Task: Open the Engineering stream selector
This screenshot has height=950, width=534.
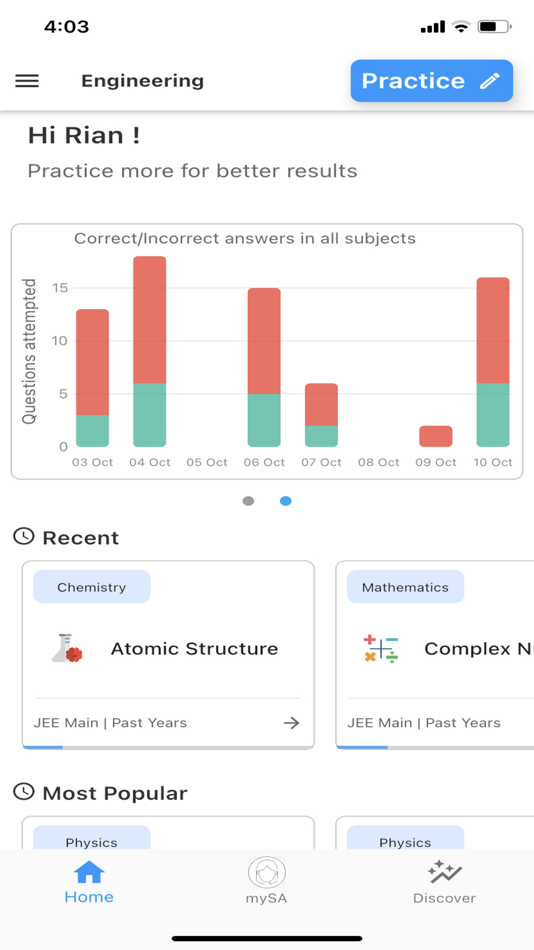Action: pos(142,81)
